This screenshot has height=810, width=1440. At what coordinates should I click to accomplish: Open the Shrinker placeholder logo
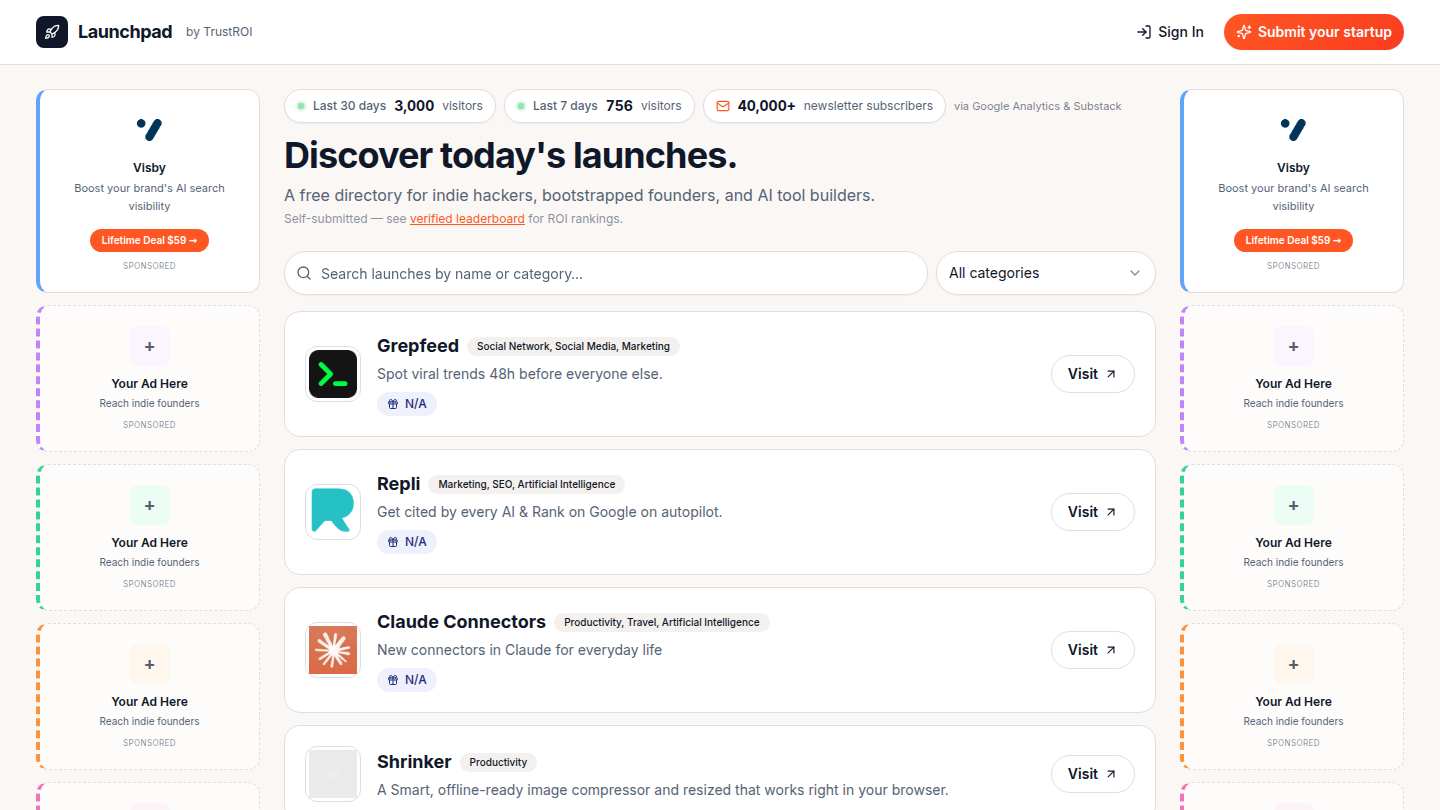[x=333, y=774]
